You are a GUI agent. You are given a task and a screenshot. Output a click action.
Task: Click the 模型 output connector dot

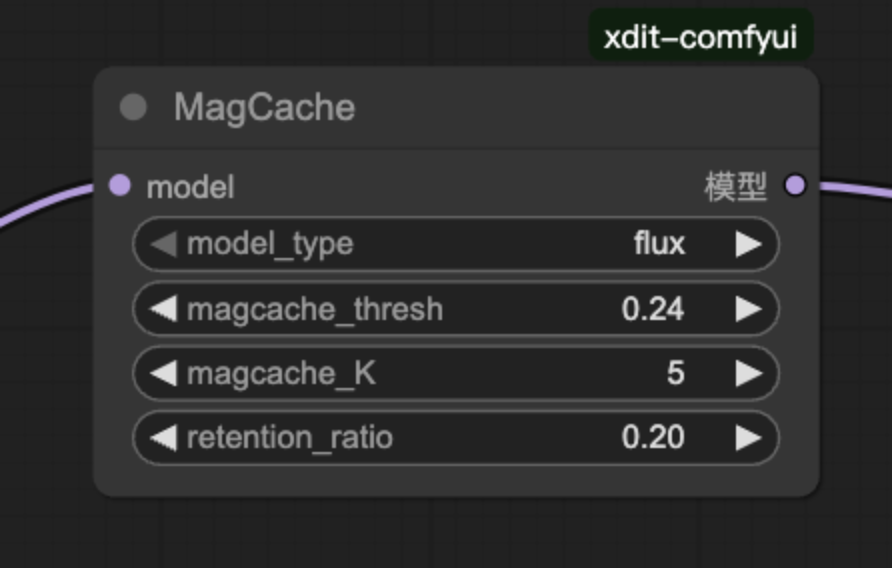click(795, 185)
